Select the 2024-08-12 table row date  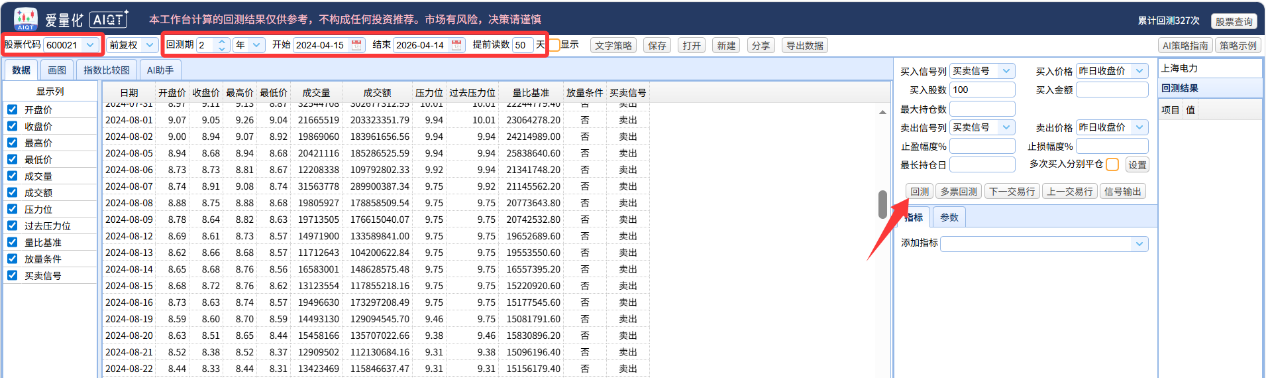(129, 235)
